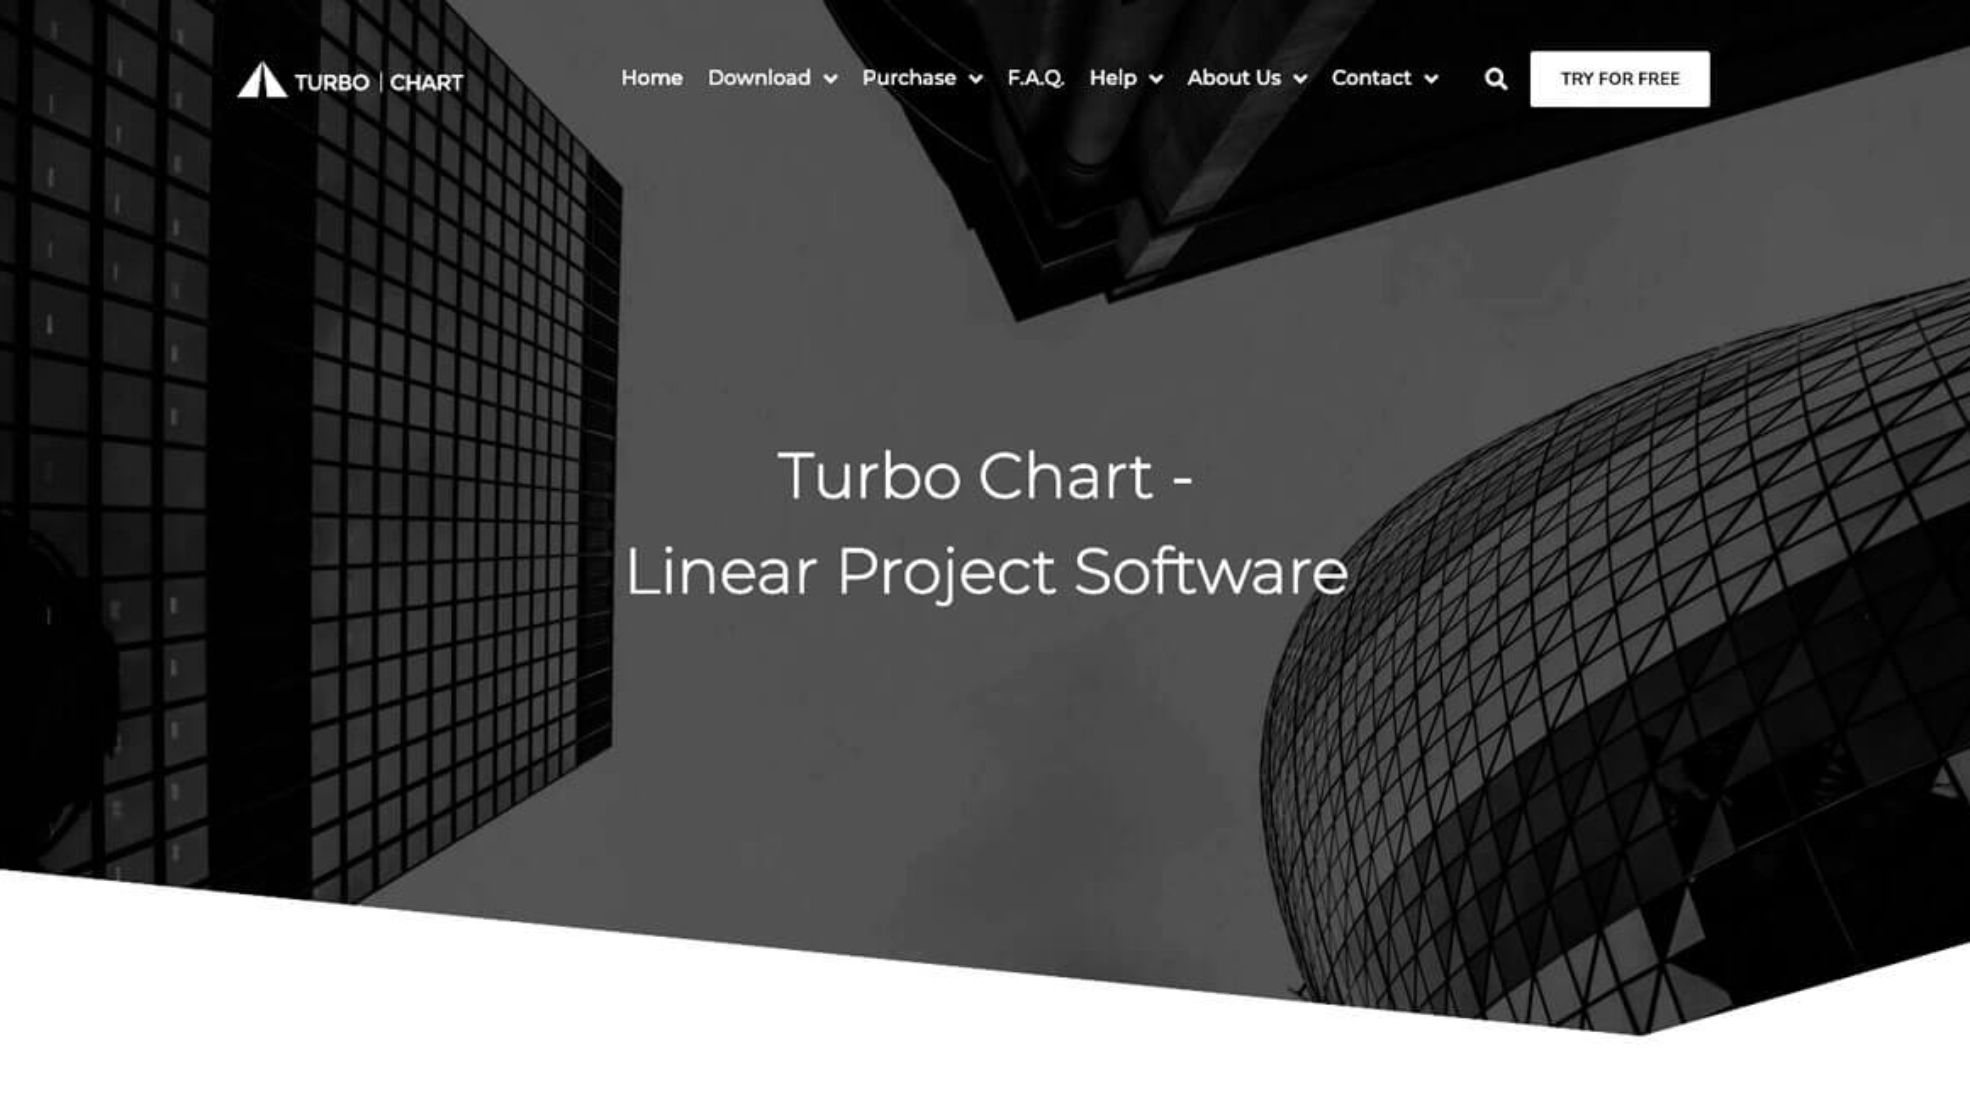1970x1103 pixels.
Task: Click the Home navigation link
Action: click(x=651, y=77)
